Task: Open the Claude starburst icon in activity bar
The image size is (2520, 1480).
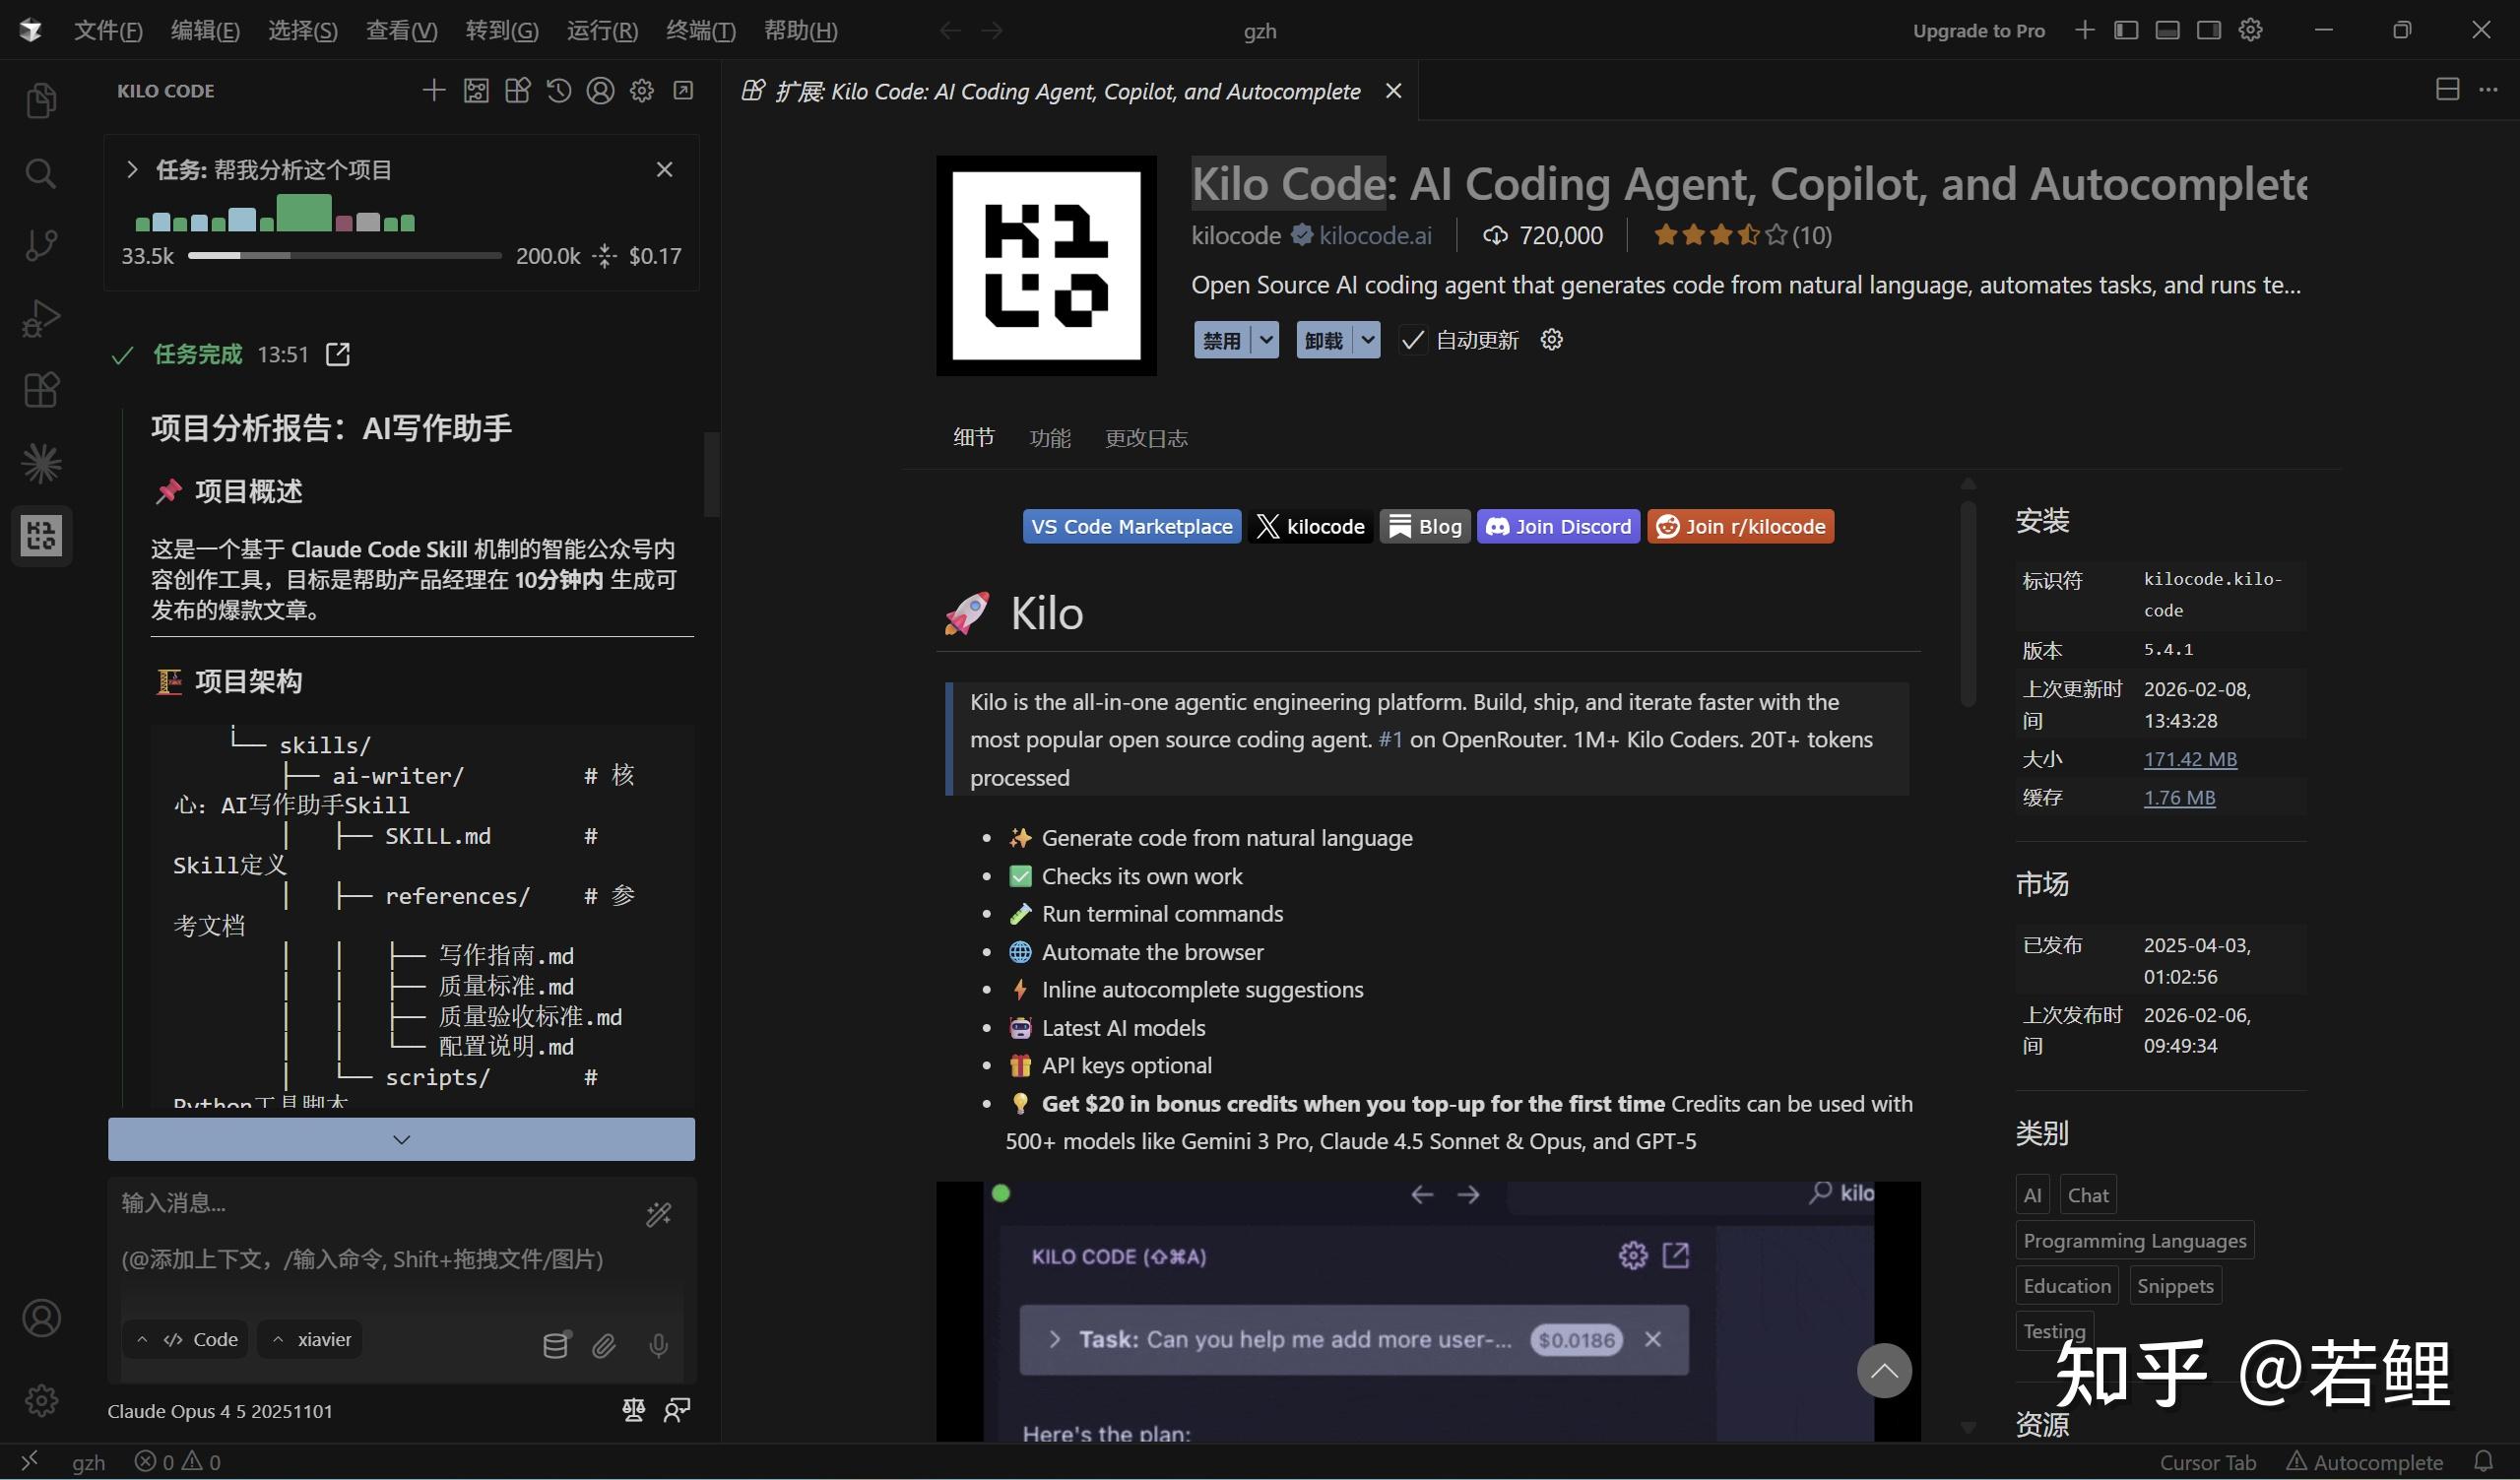Action: (x=41, y=463)
